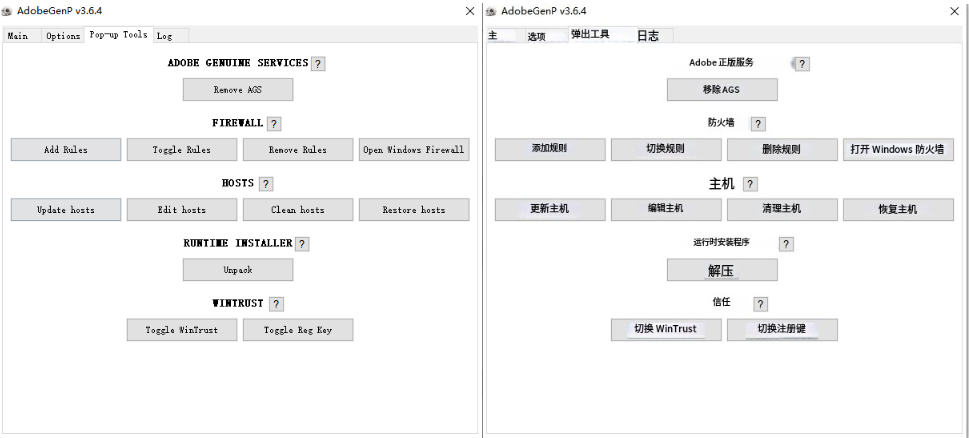Image resolution: width=969 pixels, height=438 pixels.
Task: Click Open Windows Firewall button
Action: tap(414, 150)
